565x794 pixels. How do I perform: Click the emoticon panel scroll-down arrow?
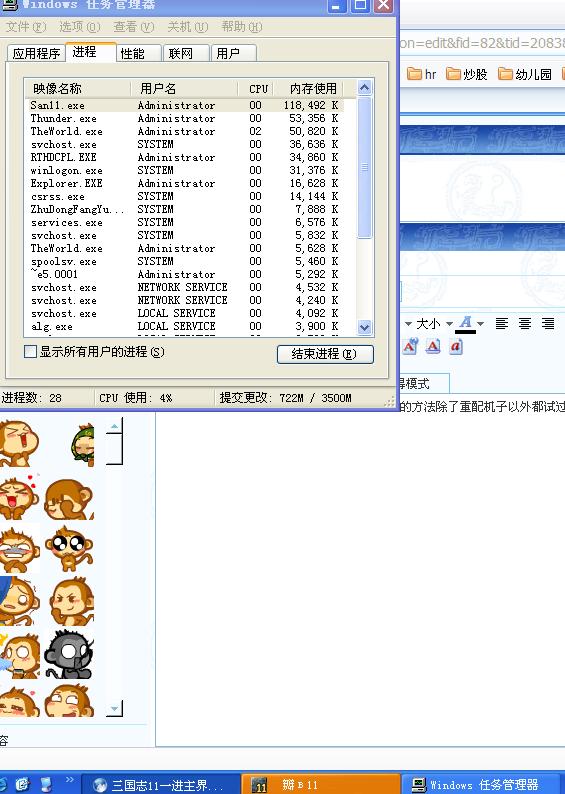[x=114, y=708]
